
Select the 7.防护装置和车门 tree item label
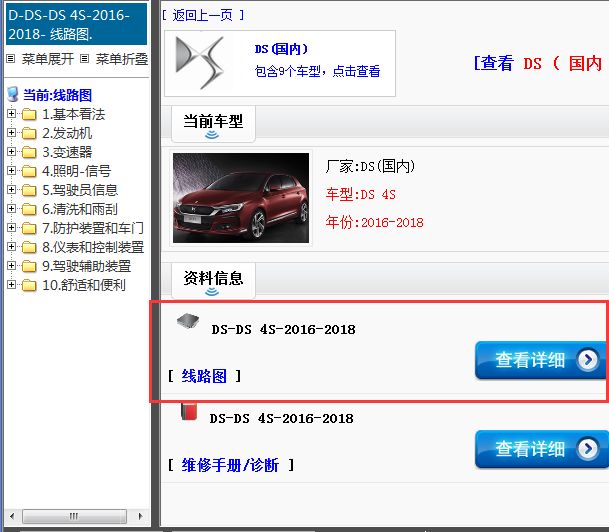coord(93,228)
